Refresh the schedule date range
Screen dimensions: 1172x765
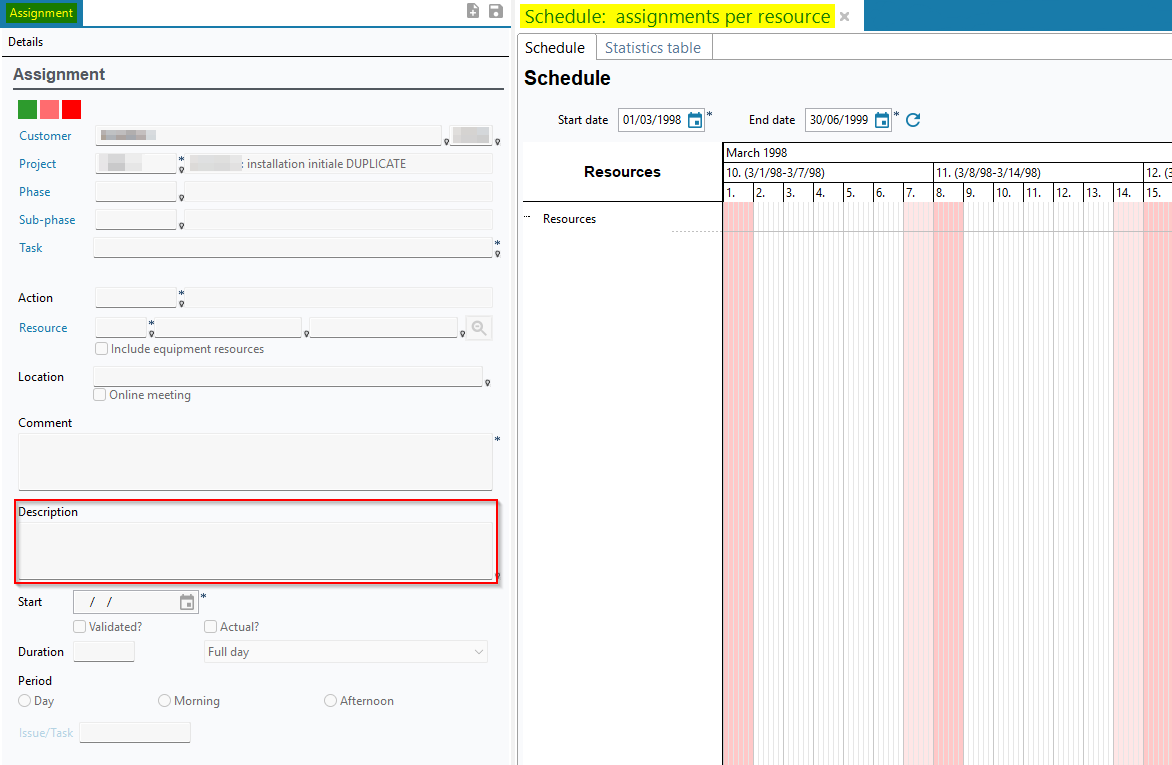pyautogui.click(x=913, y=120)
